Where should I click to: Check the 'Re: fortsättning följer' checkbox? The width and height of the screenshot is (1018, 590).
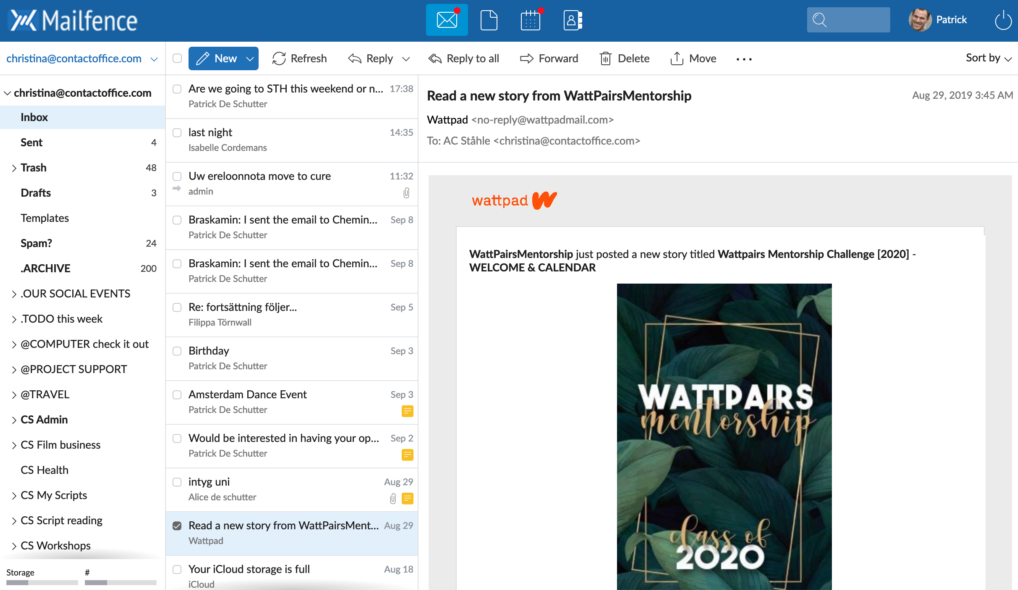(177, 307)
